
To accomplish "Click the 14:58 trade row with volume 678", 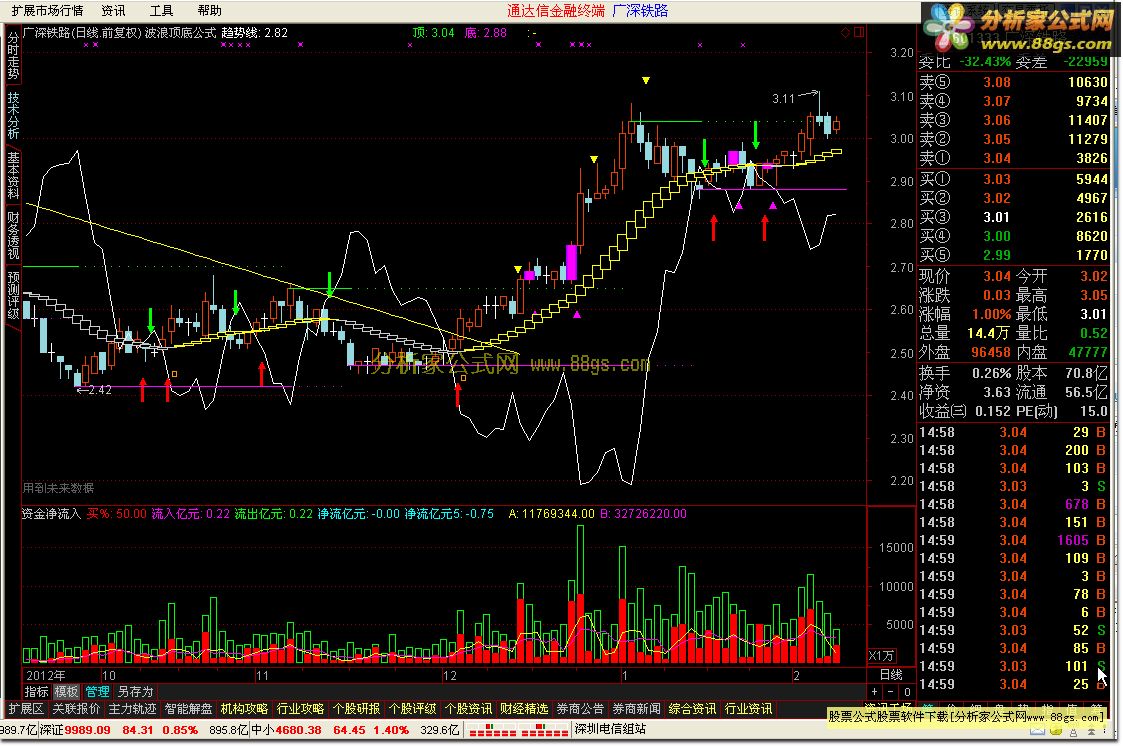I will 1013,504.
